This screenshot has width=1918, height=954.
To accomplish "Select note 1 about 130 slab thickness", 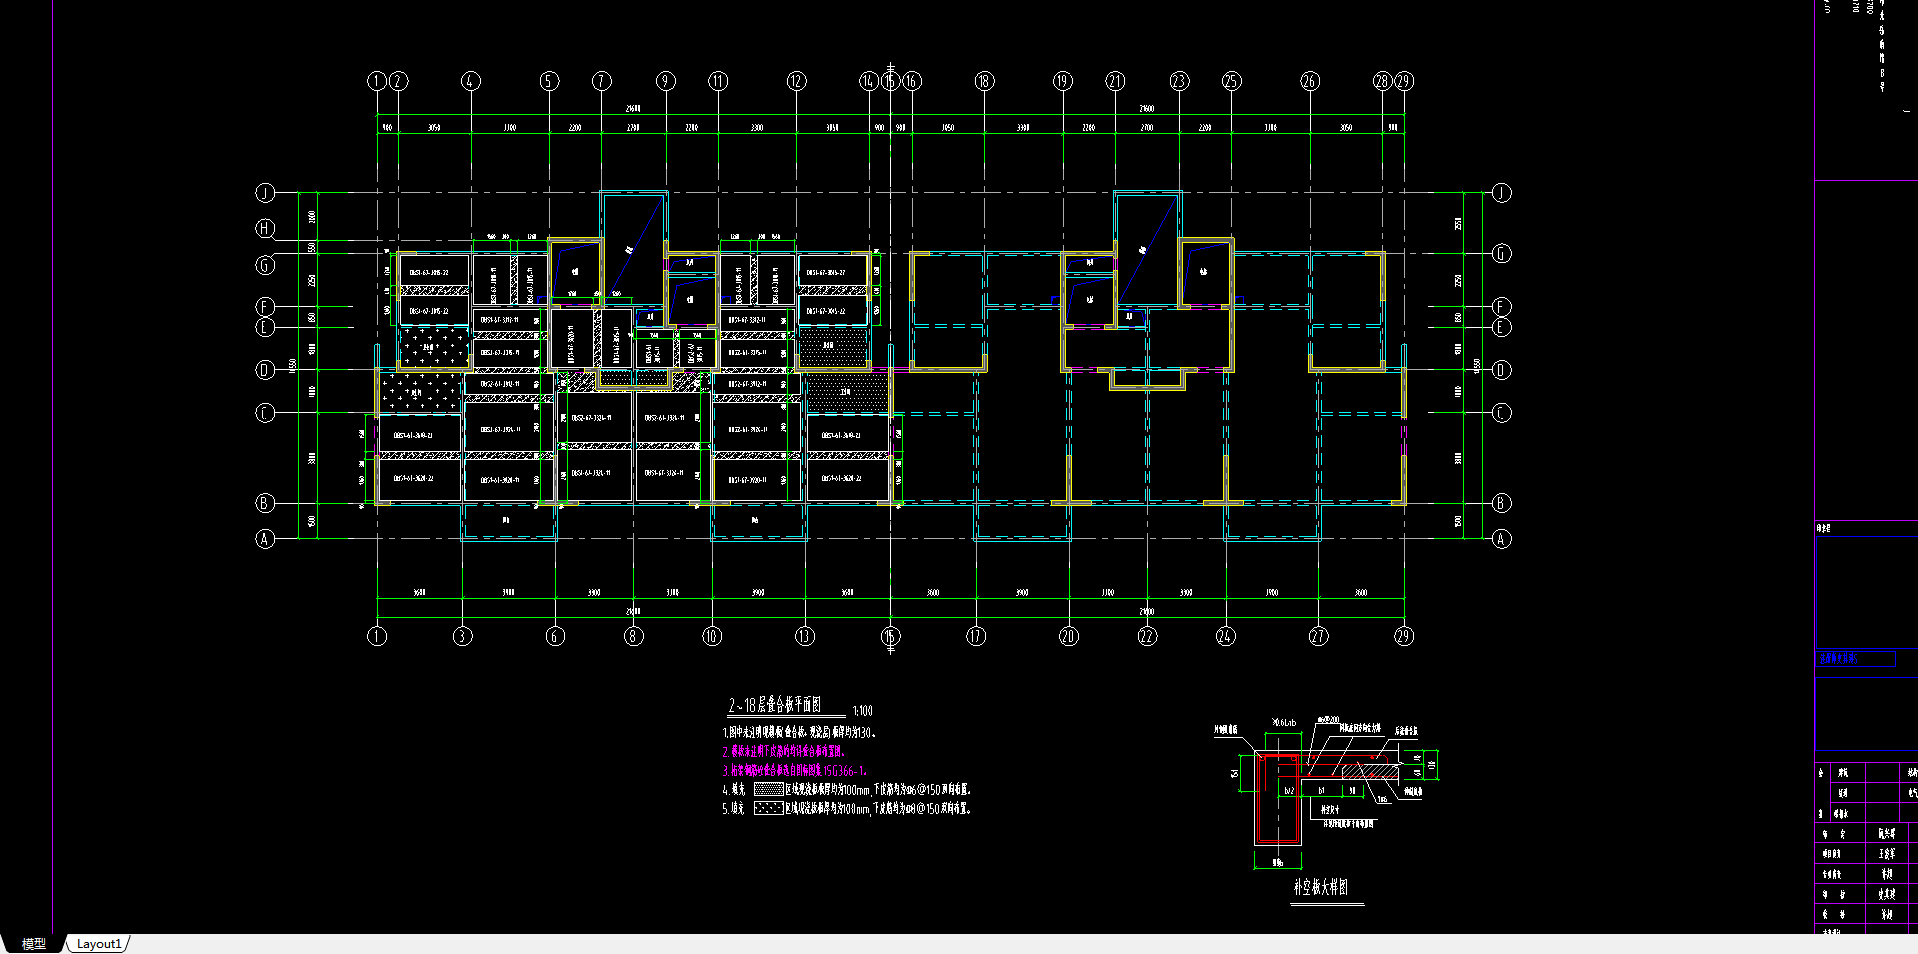I will (x=799, y=732).
